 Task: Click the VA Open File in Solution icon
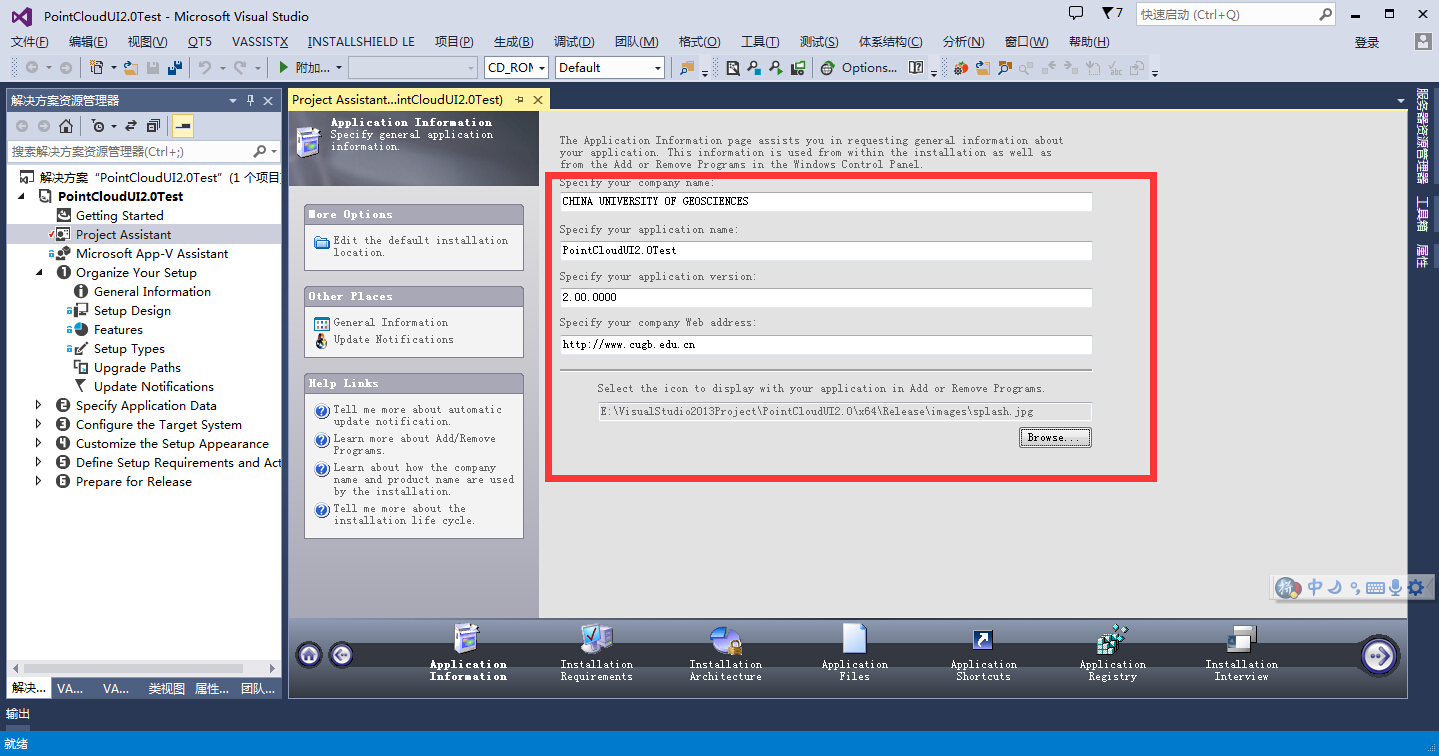(983, 68)
